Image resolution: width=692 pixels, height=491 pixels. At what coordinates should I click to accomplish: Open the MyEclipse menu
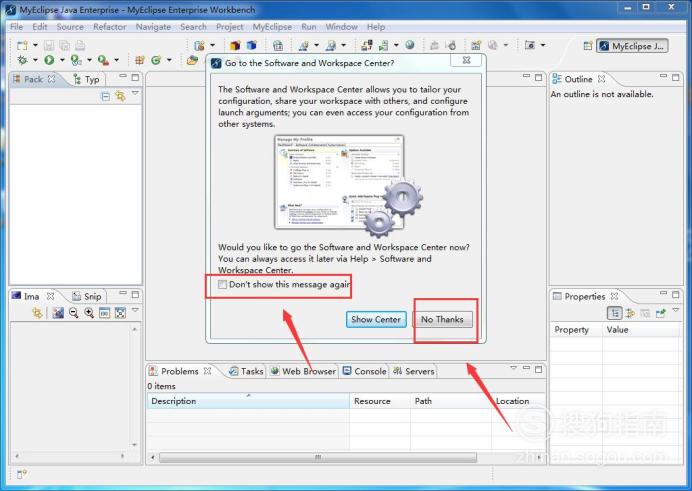[x=272, y=27]
